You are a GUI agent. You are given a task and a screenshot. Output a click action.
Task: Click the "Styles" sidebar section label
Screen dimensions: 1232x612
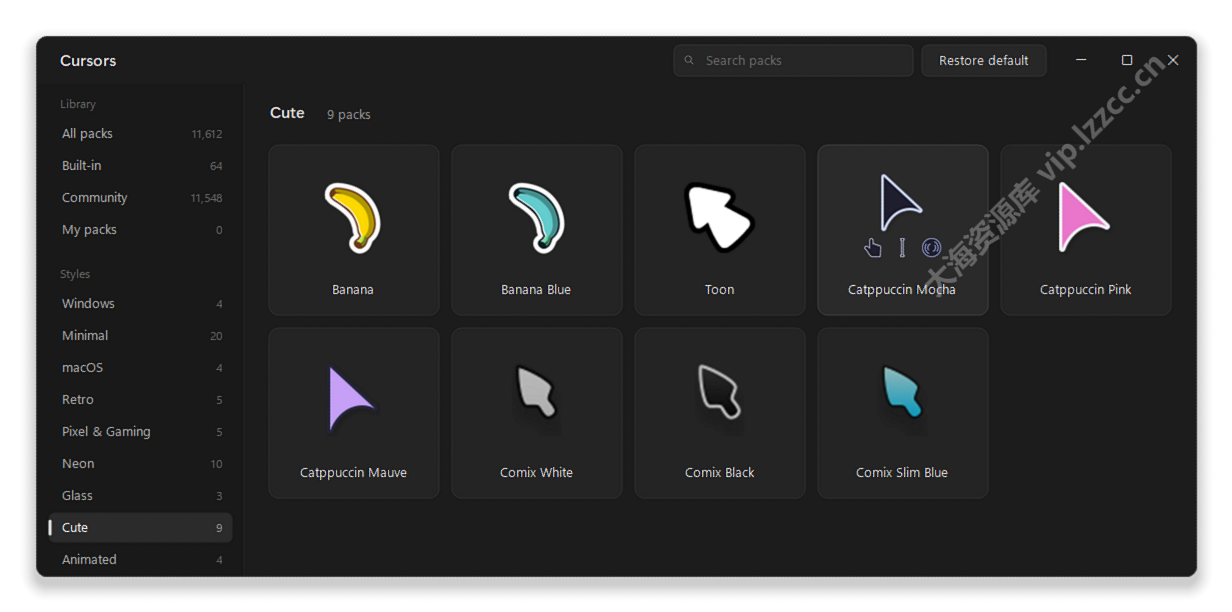[75, 274]
